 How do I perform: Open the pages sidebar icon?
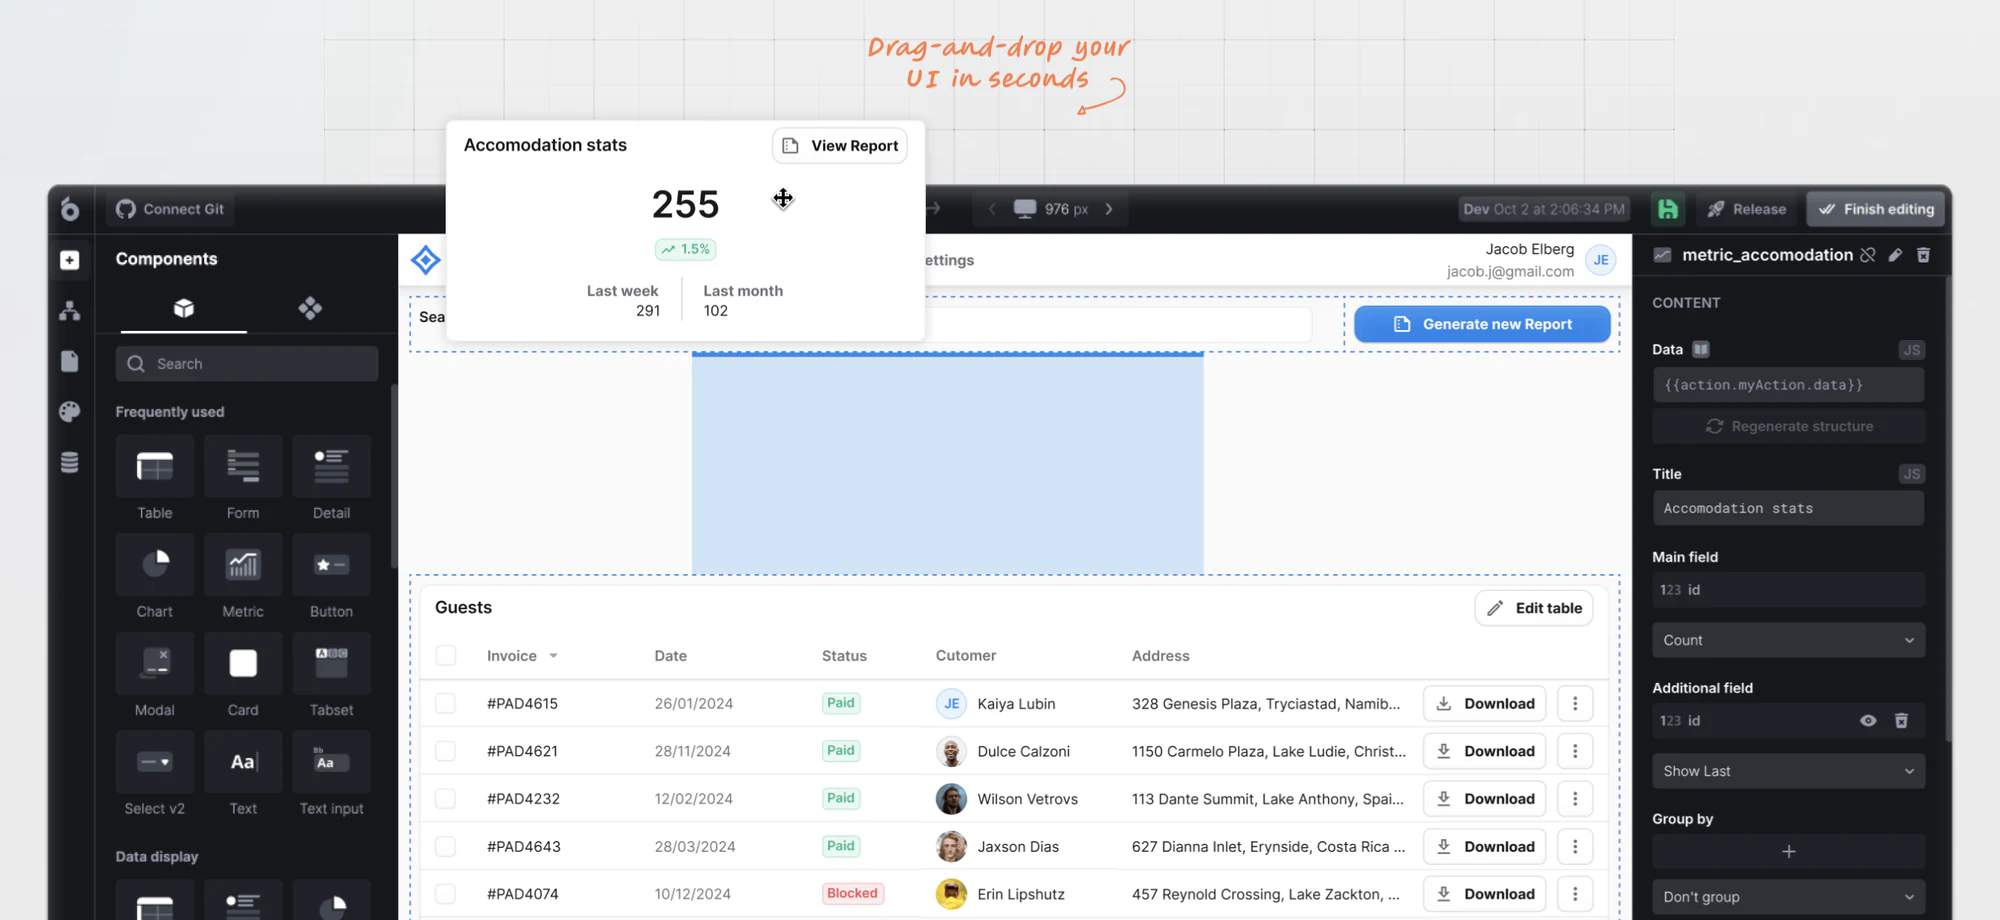coord(70,361)
